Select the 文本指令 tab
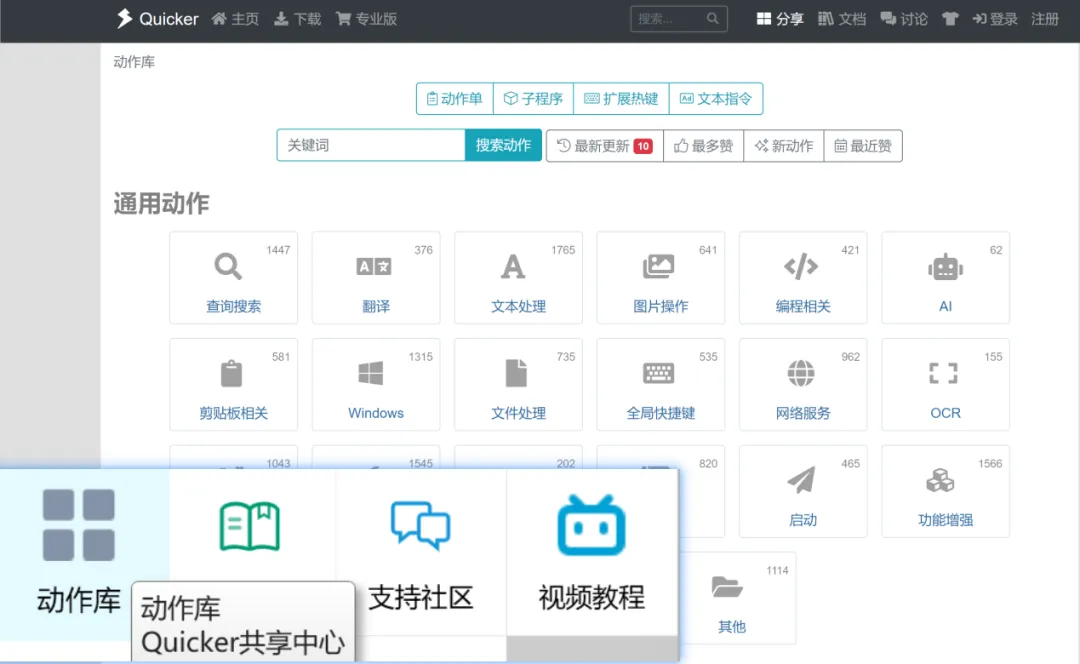This screenshot has height=664, width=1080. click(716, 98)
